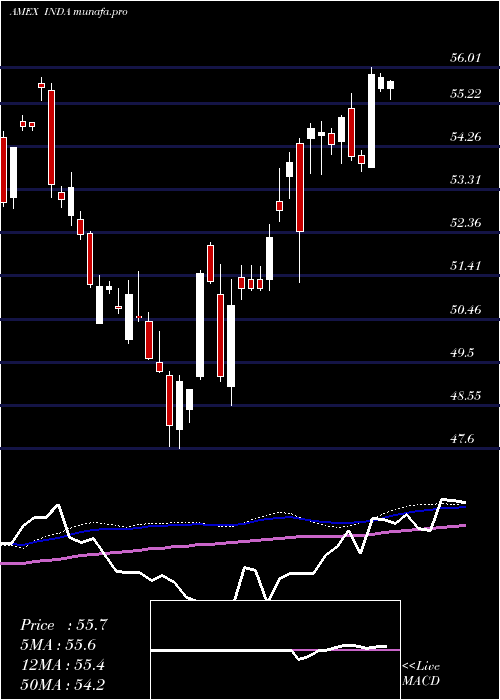The height and width of the screenshot is (700, 500).
Task: Click the 54.26 price axis label
Action: coord(466,137)
